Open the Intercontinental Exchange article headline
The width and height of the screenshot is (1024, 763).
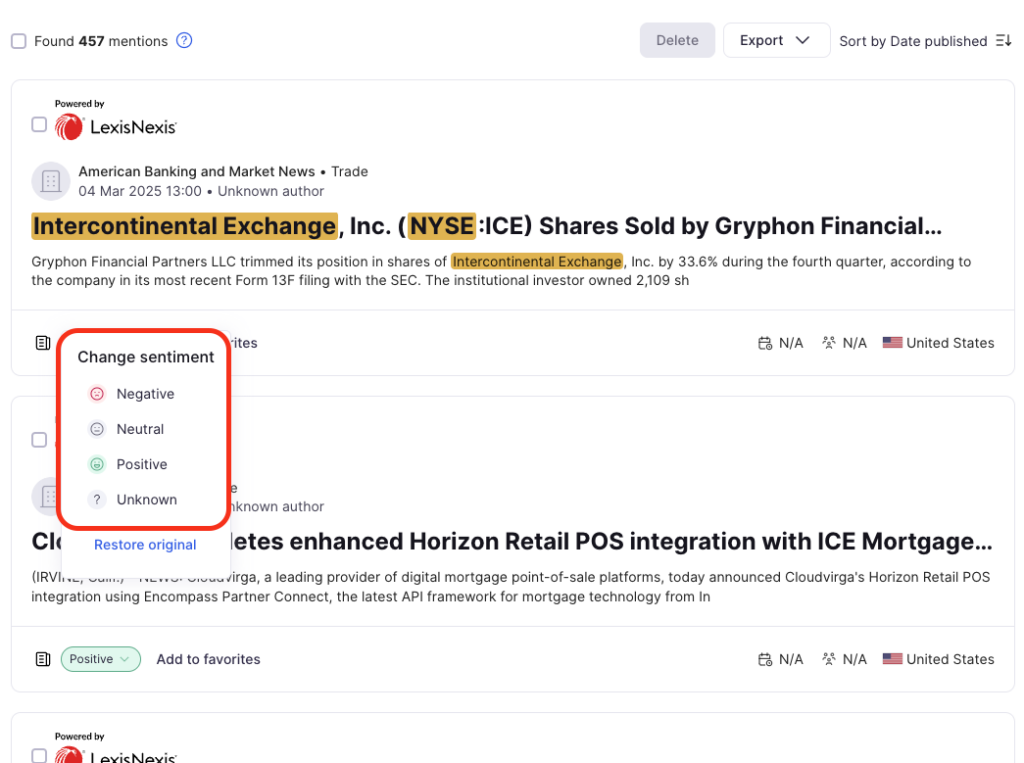pyautogui.click(x=486, y=226)
